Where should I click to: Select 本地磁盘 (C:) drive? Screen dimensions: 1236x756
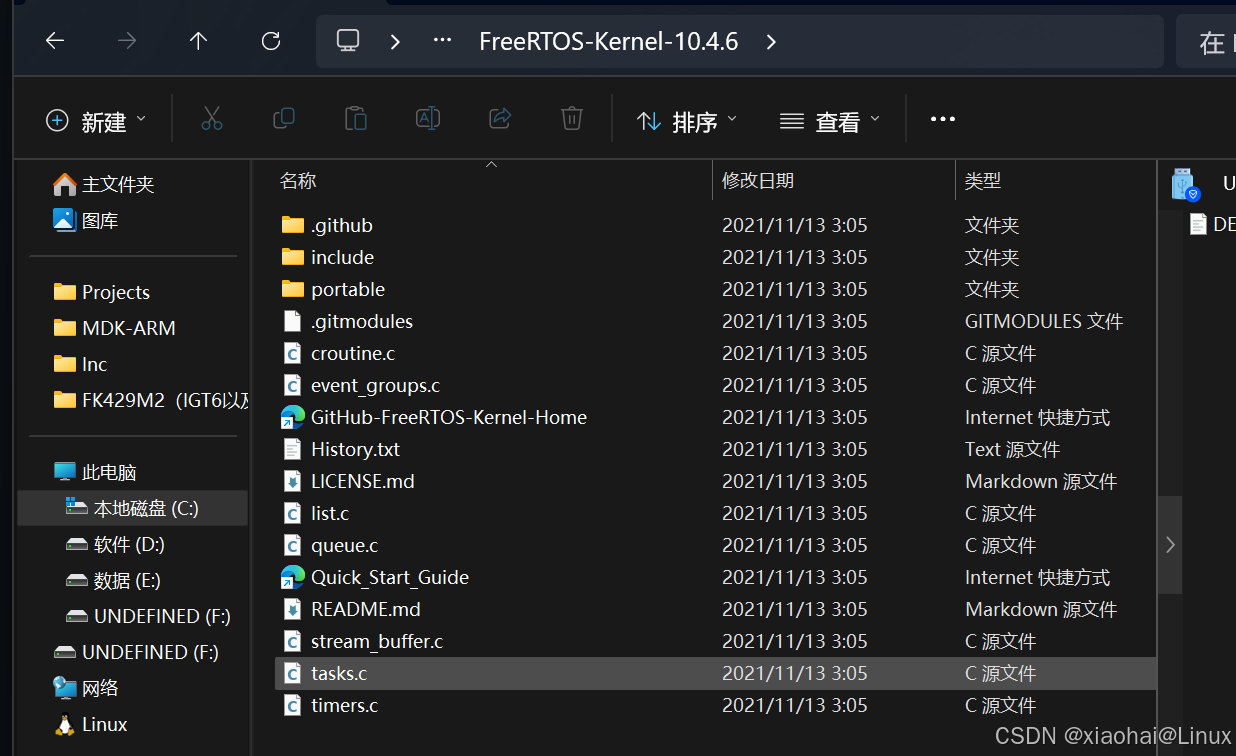pos(133,508)
